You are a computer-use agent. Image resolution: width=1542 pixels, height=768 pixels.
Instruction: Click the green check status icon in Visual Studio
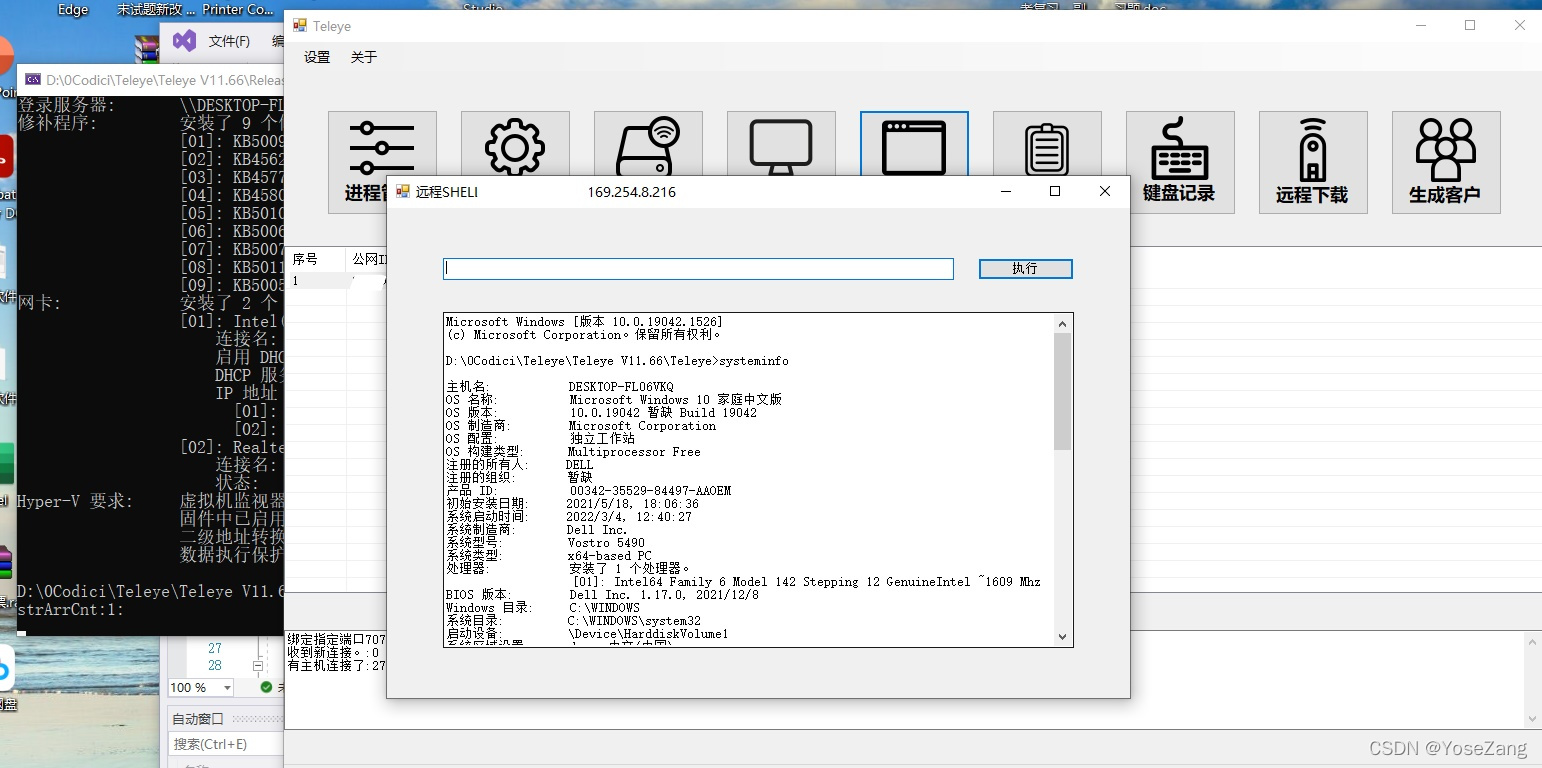266,687
